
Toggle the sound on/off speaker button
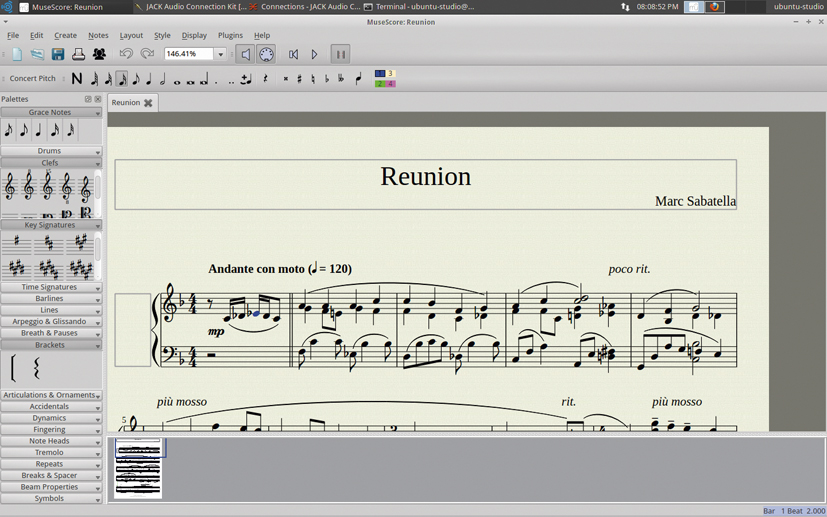(245, 54)
